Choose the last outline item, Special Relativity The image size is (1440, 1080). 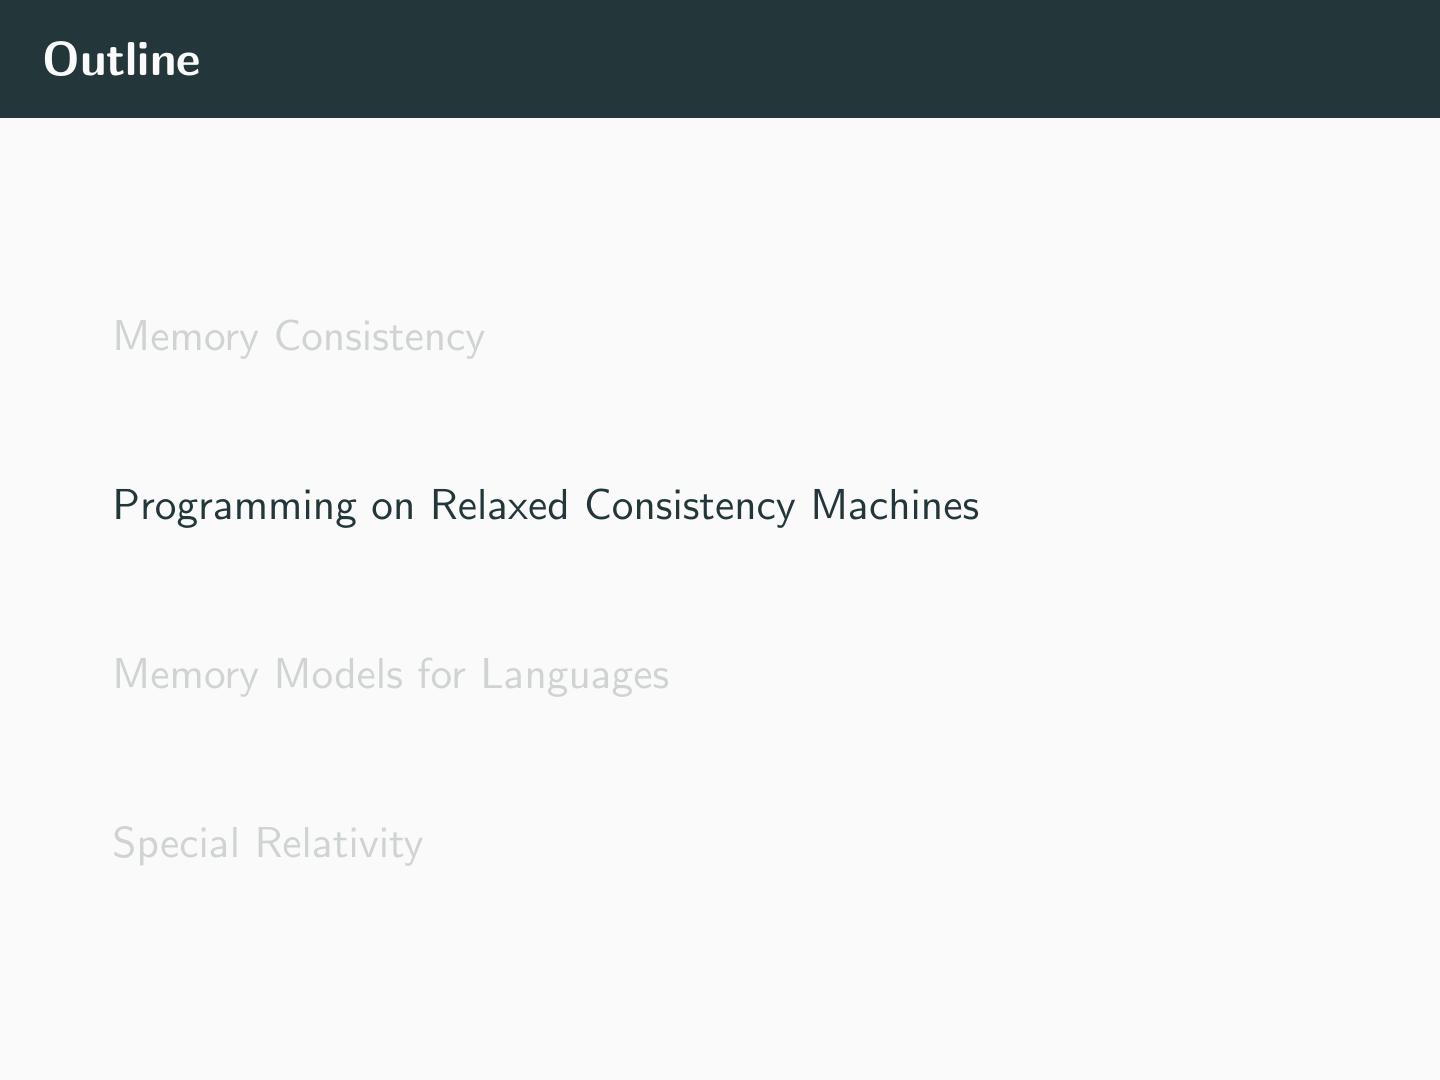[267, 844]
